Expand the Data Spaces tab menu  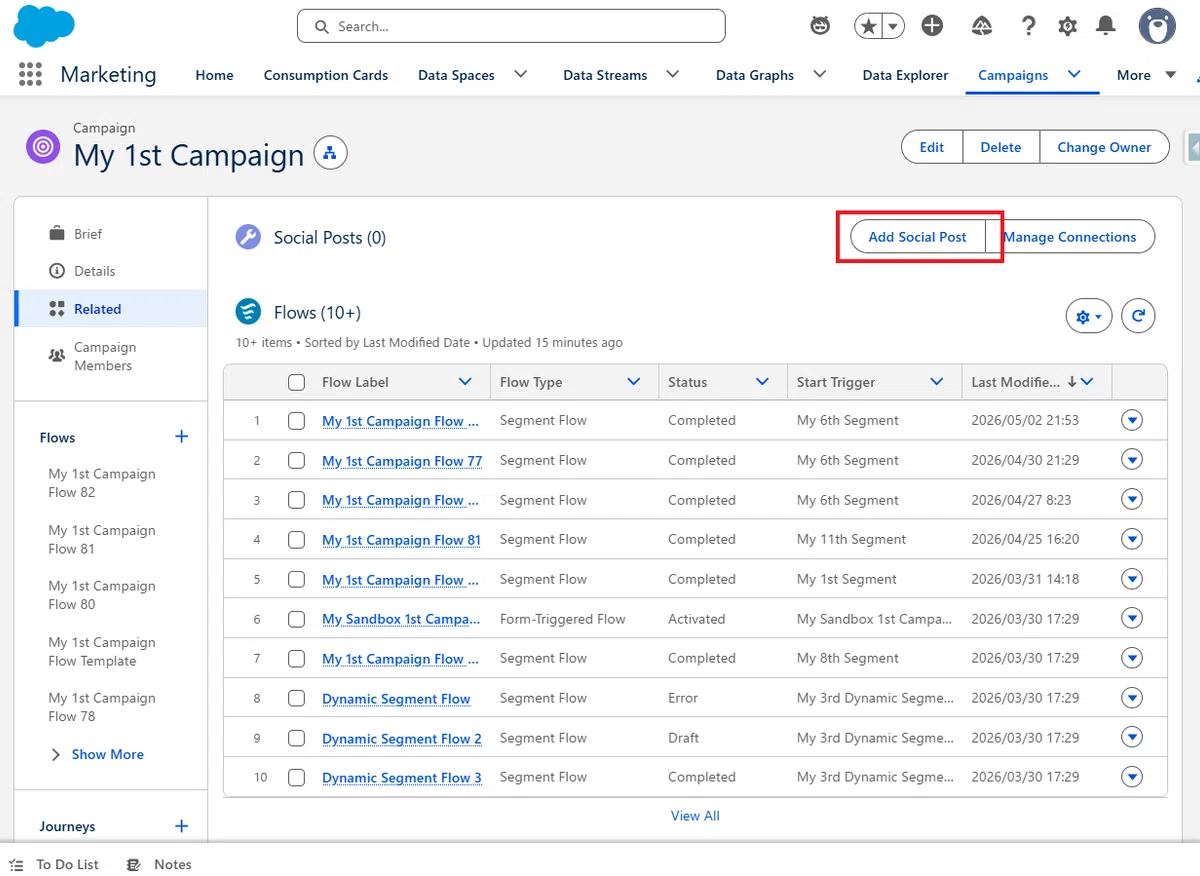point(520,75)
